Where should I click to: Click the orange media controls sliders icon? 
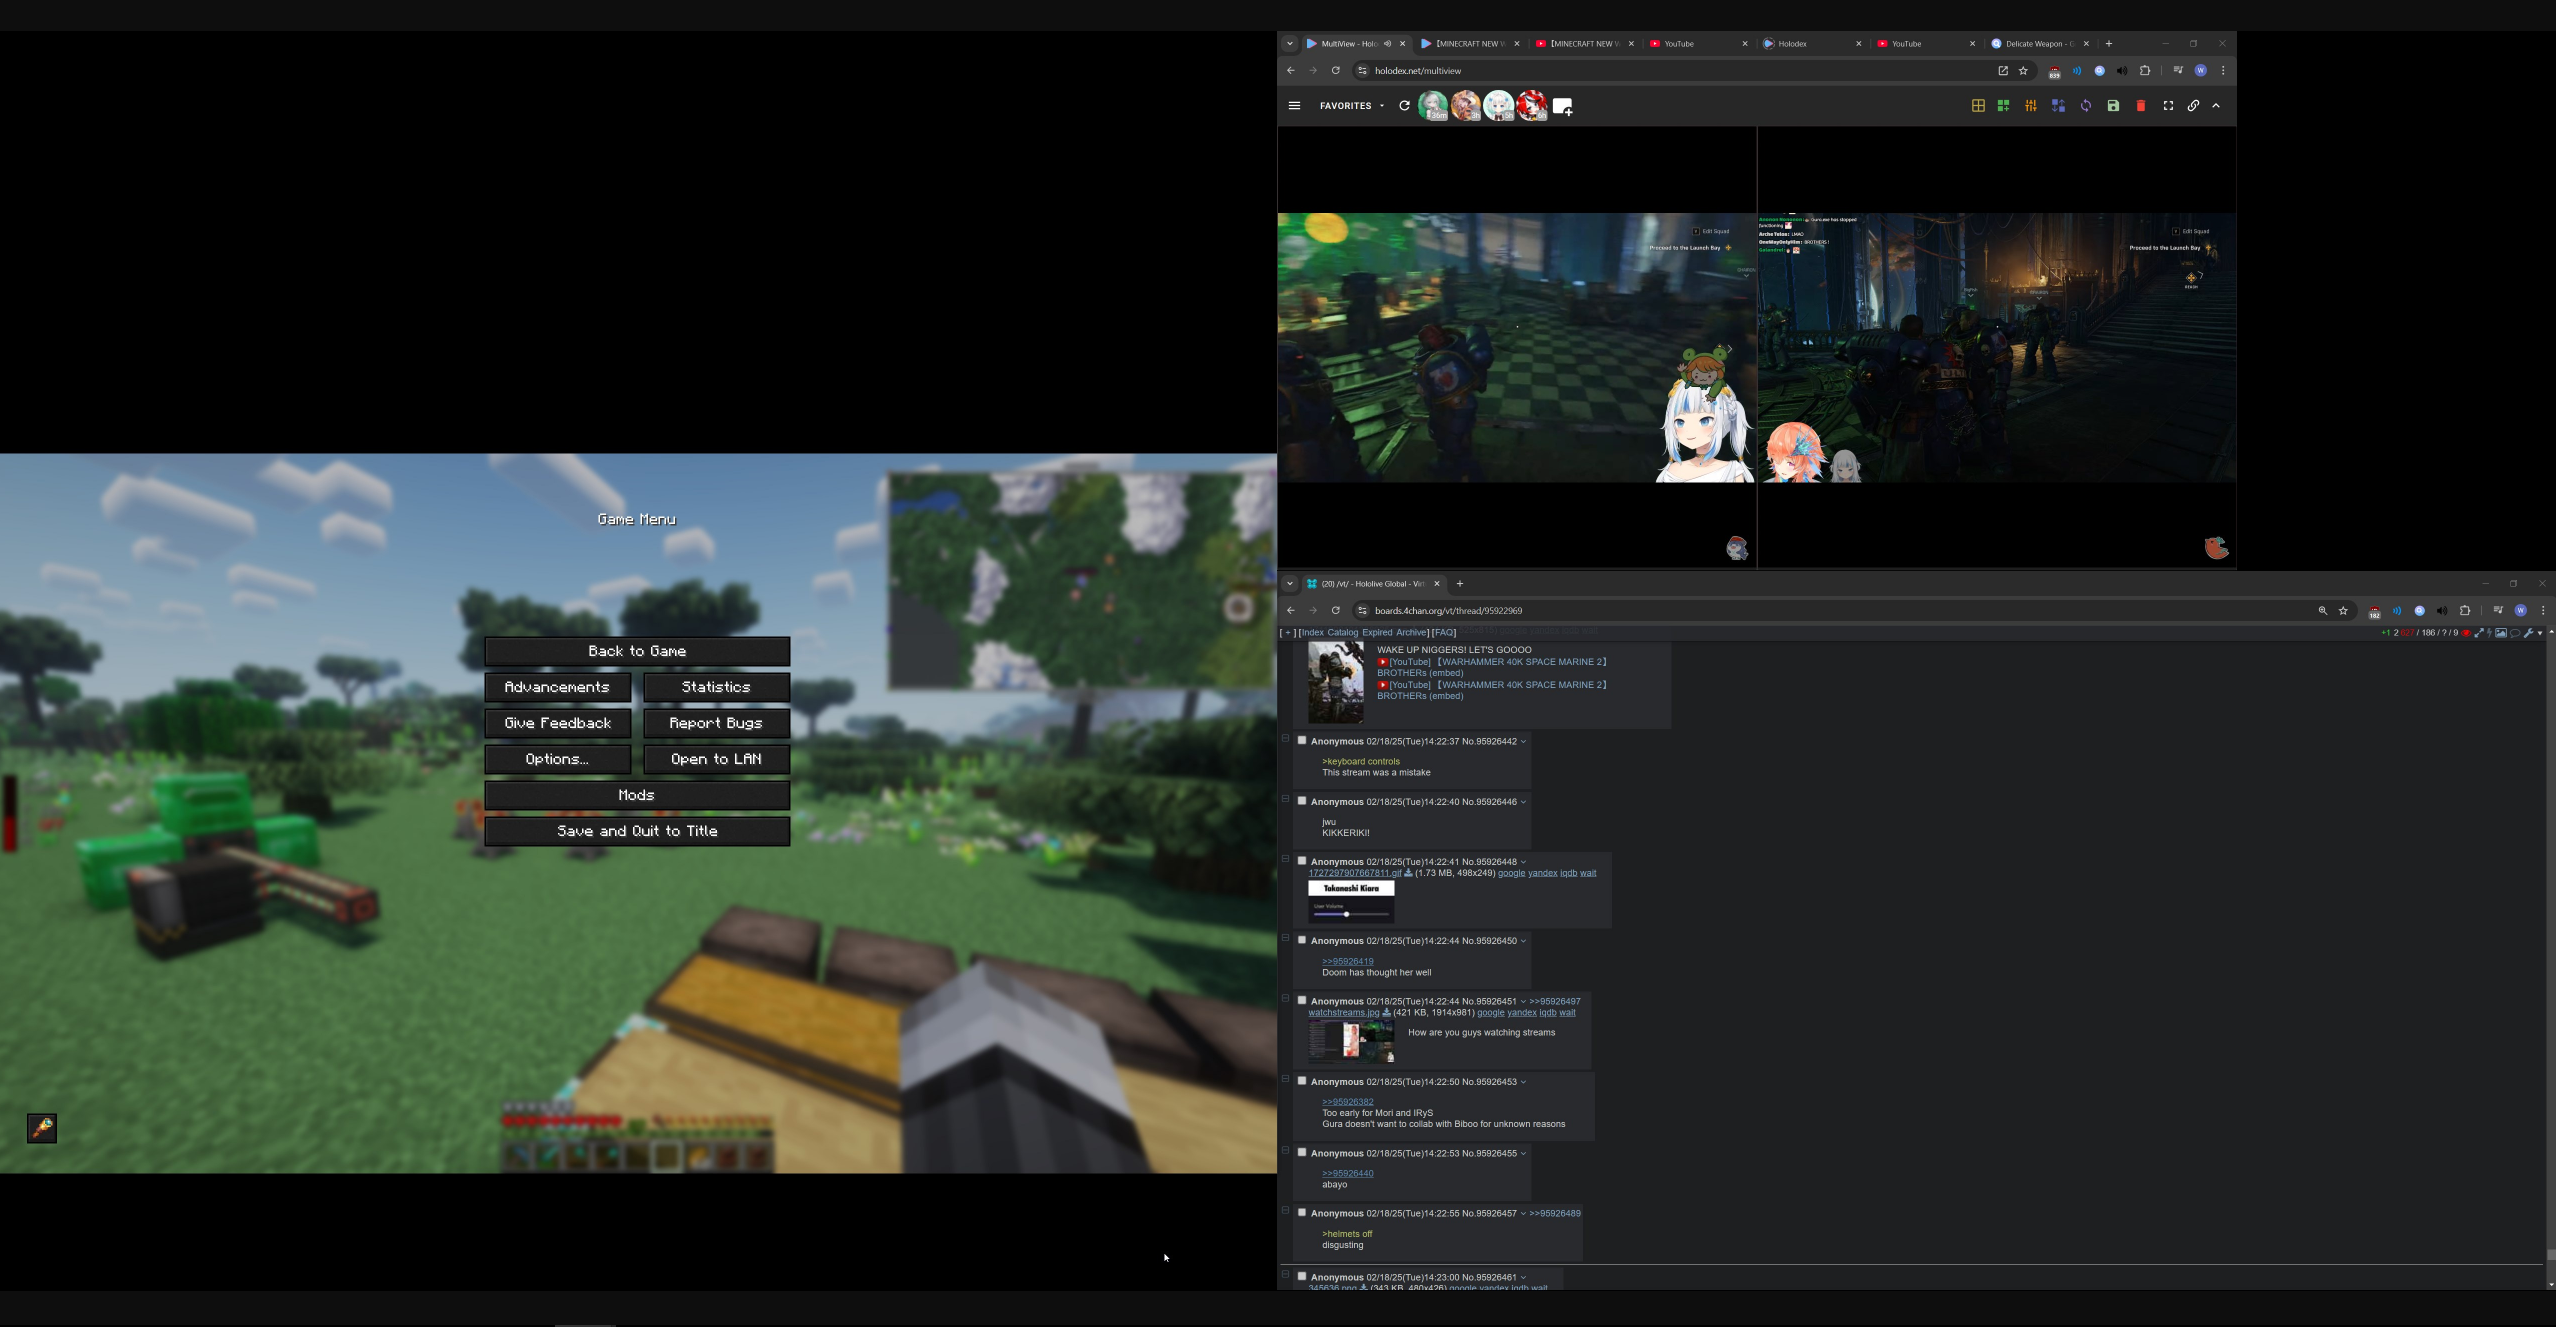2030,106
